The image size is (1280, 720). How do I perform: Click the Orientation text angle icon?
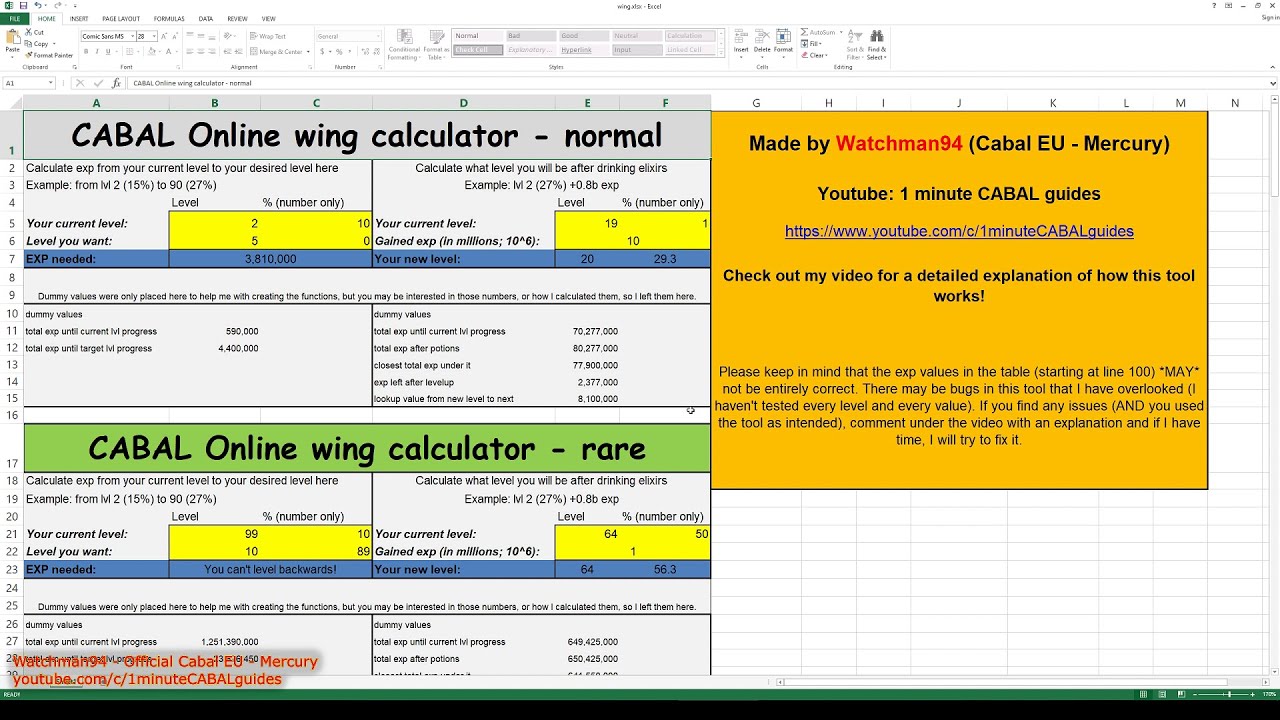(x=228, y=36)
